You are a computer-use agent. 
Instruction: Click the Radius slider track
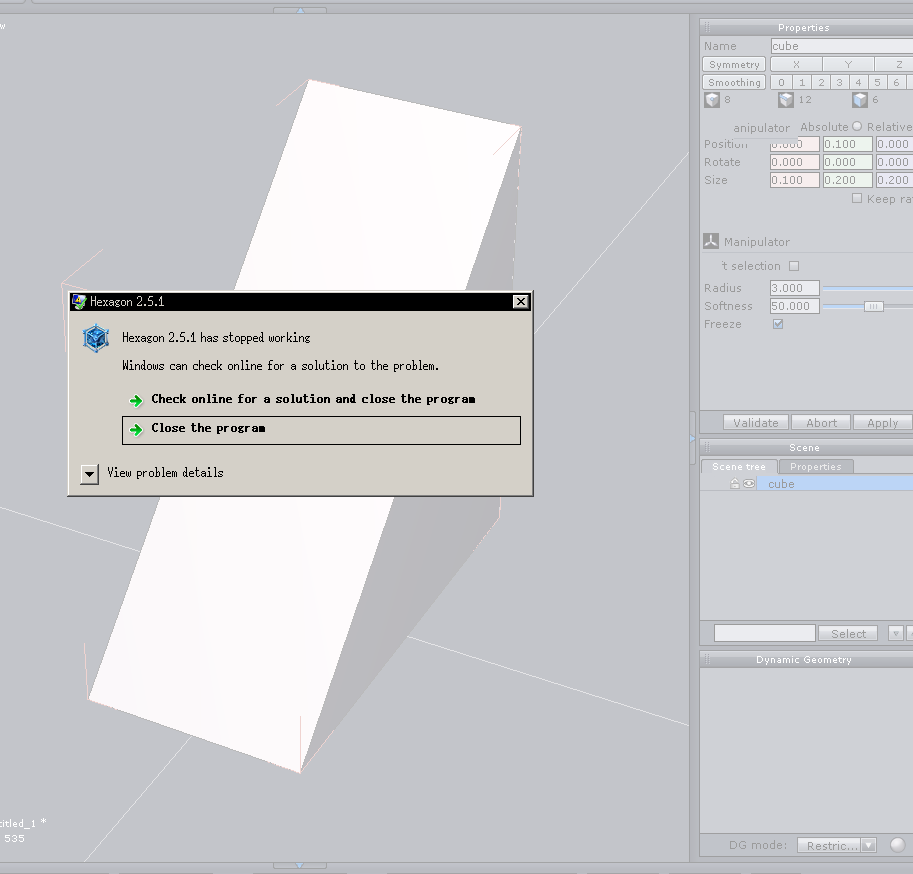tap(868, 288)
